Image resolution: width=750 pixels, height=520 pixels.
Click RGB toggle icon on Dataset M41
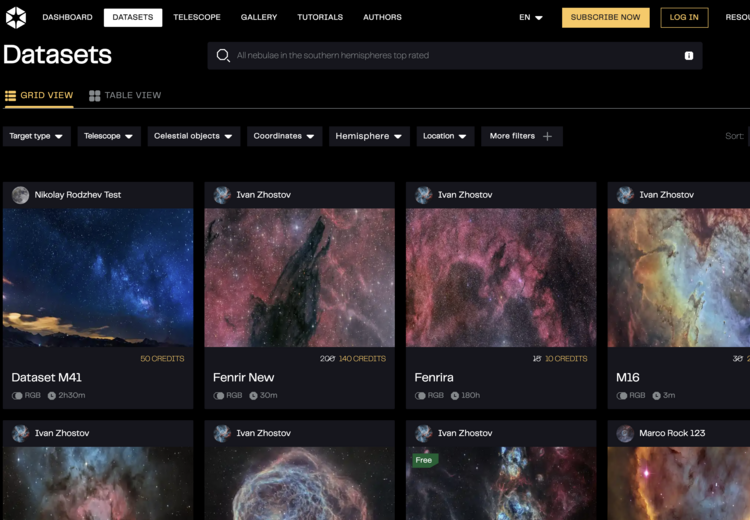point(17,396)
